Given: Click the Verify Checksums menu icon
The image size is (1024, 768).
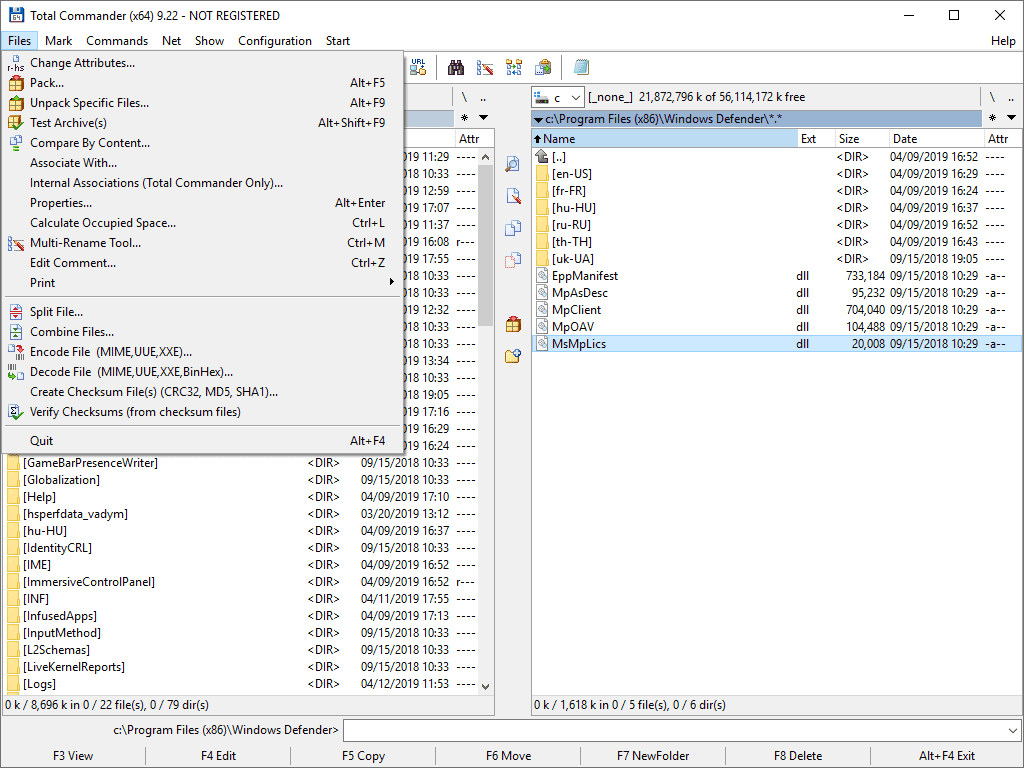Looking at the screenshot, I should click(16, 412).
